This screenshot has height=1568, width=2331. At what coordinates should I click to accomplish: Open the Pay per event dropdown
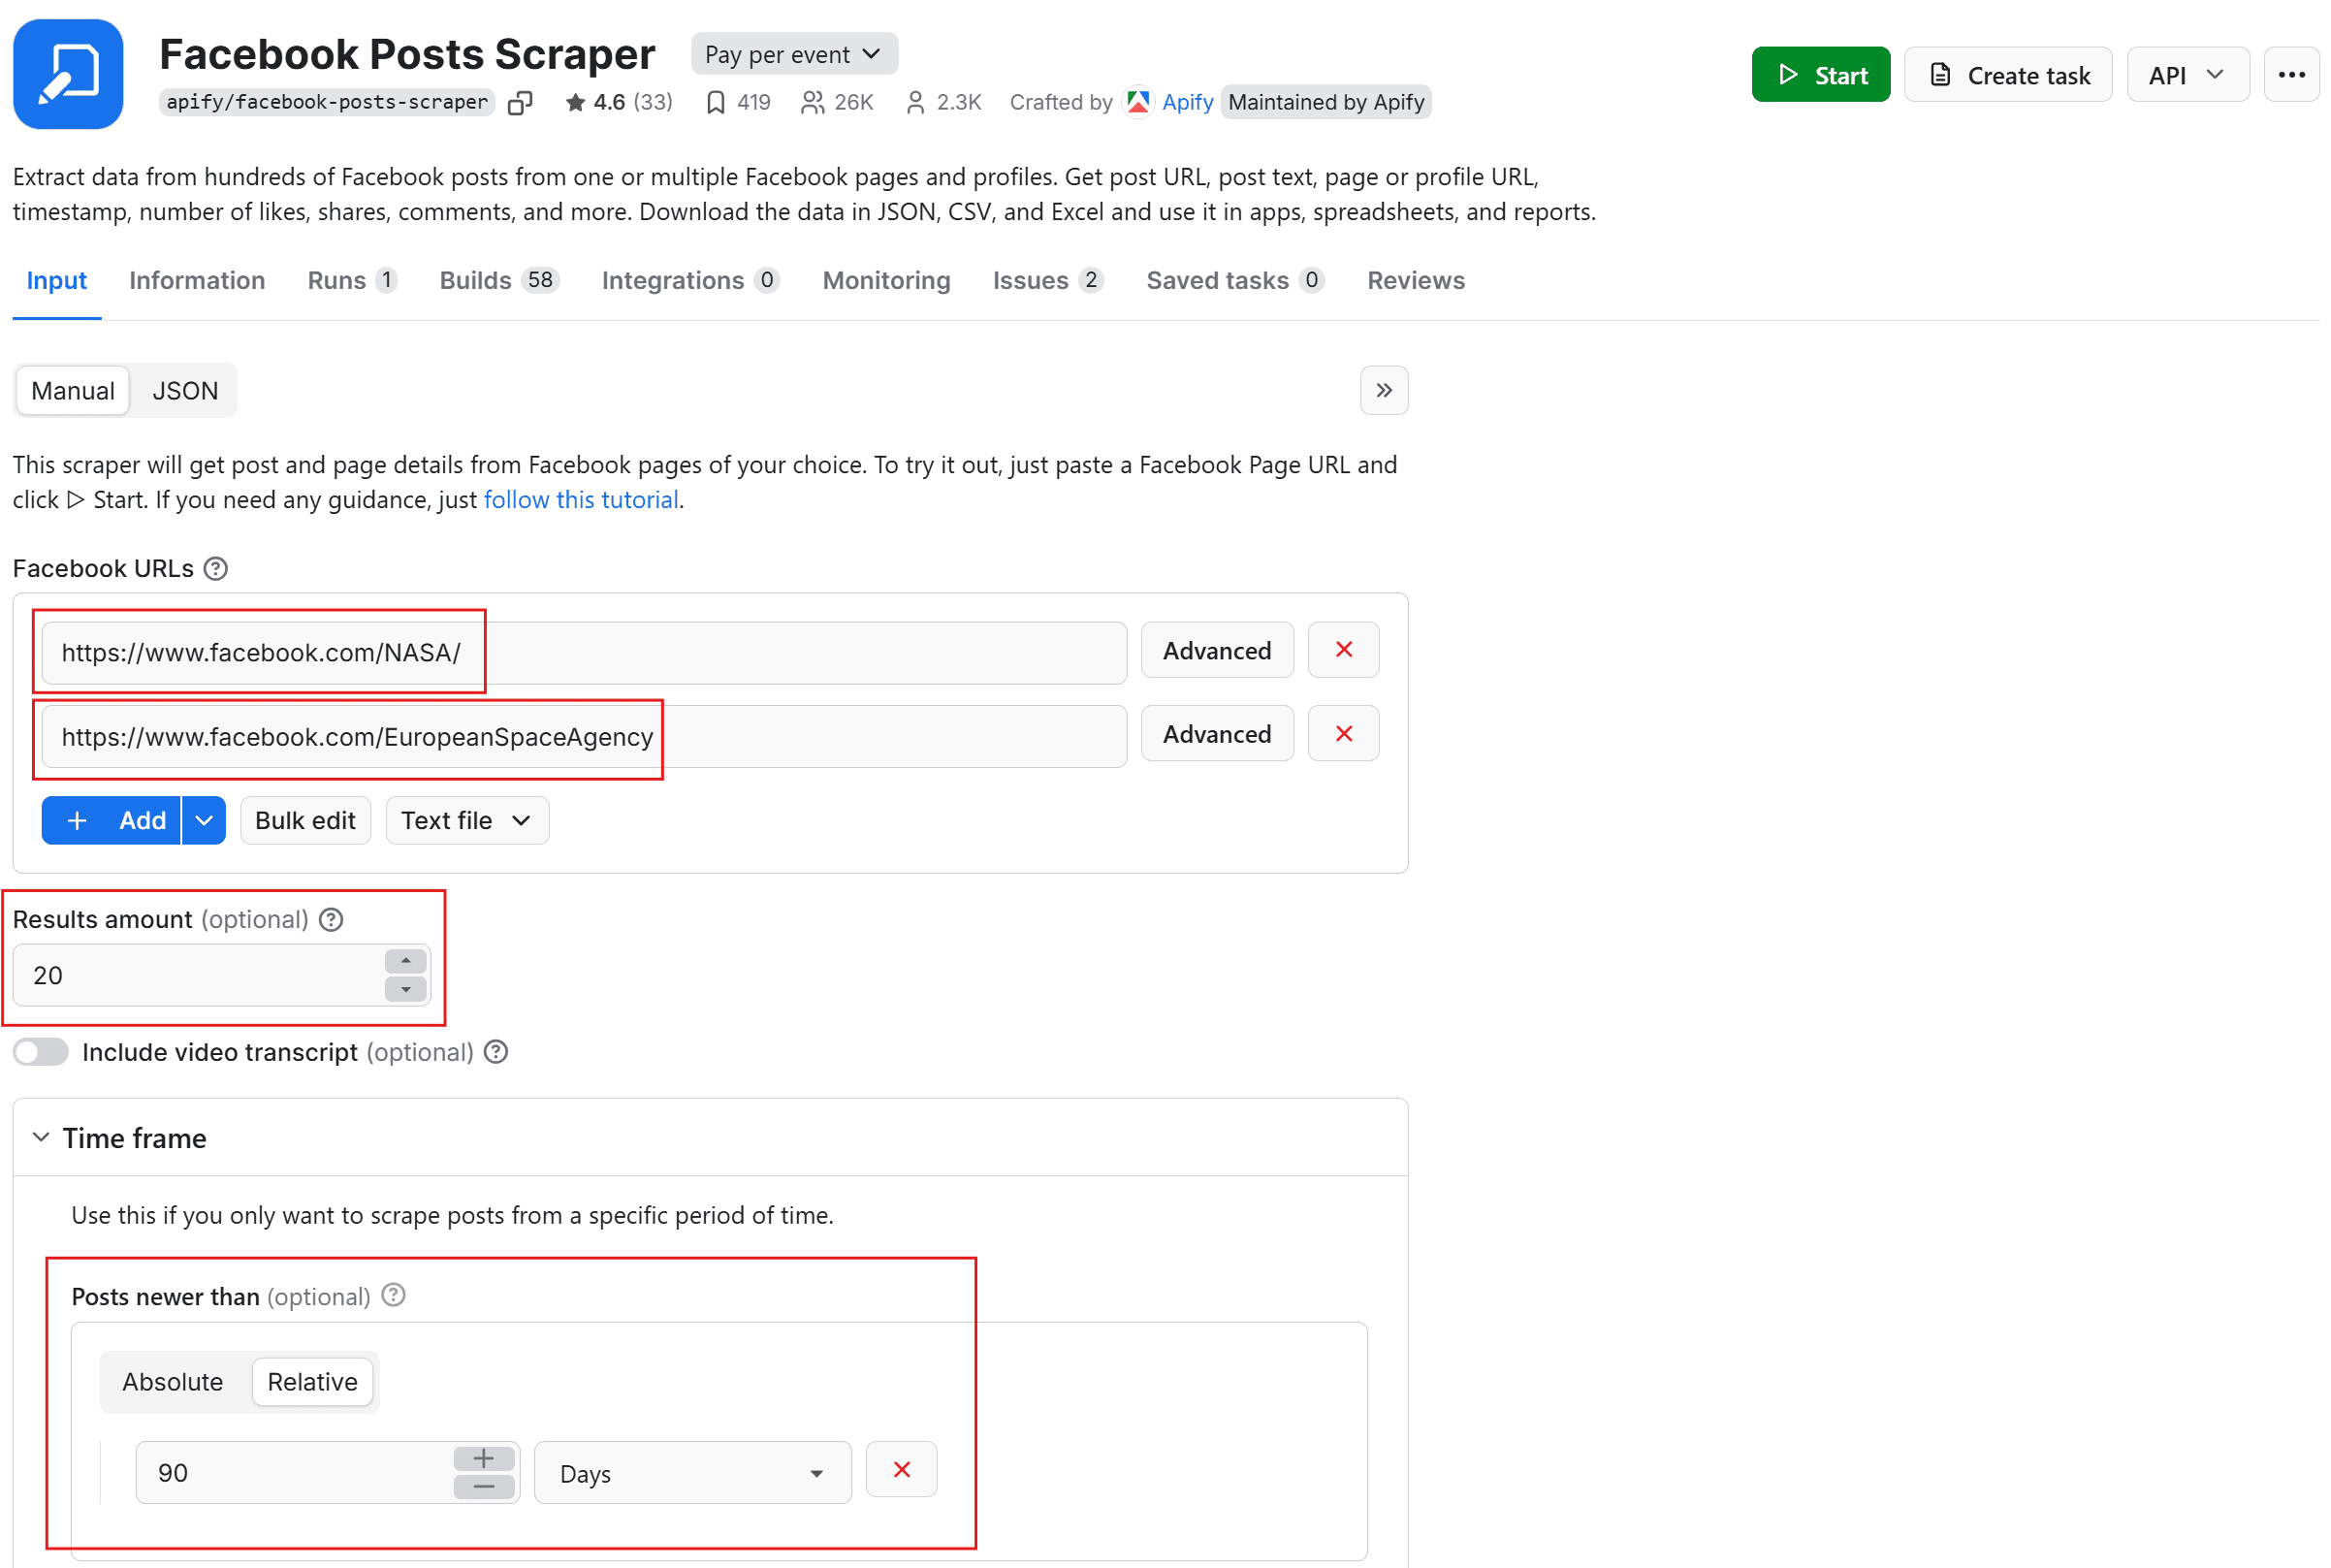tap(793, 53)
